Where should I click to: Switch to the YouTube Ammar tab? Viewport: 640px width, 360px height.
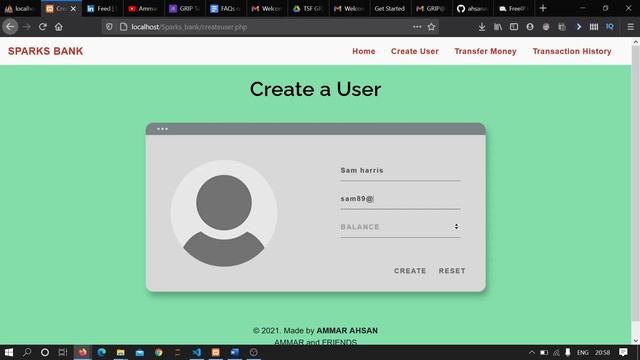143,9
